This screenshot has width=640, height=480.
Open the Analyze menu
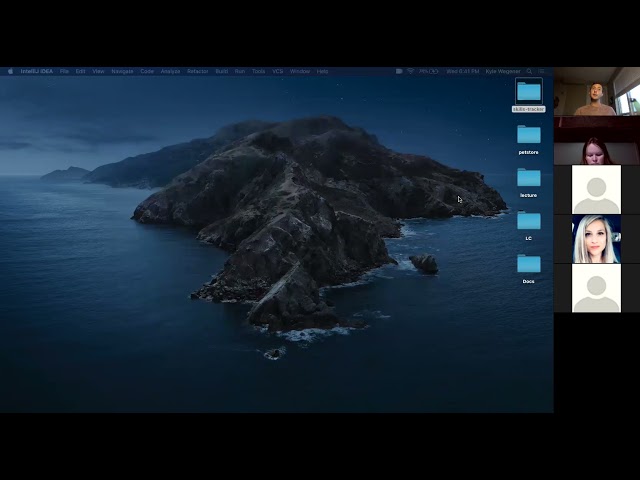[170, 71]
